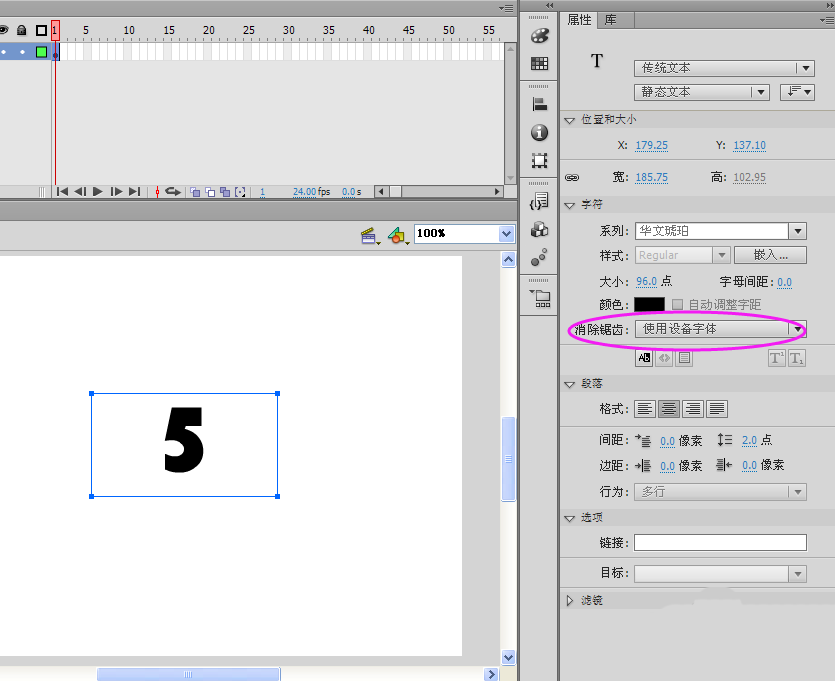Toggle layer visibility eye column header
Image resolution: width=835 pixels, height=681 pixels.
(x=4, y=30)
